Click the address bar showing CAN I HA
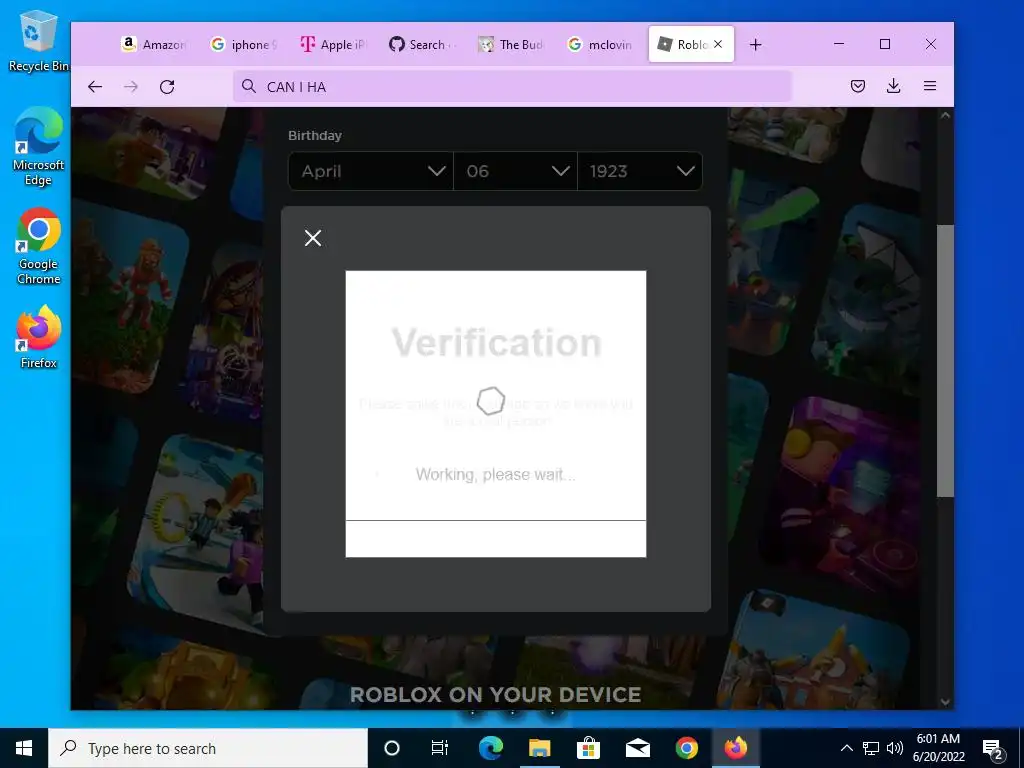Image resolution: width=1024 pixels, height=768 pixels. (x=513, y=87)
